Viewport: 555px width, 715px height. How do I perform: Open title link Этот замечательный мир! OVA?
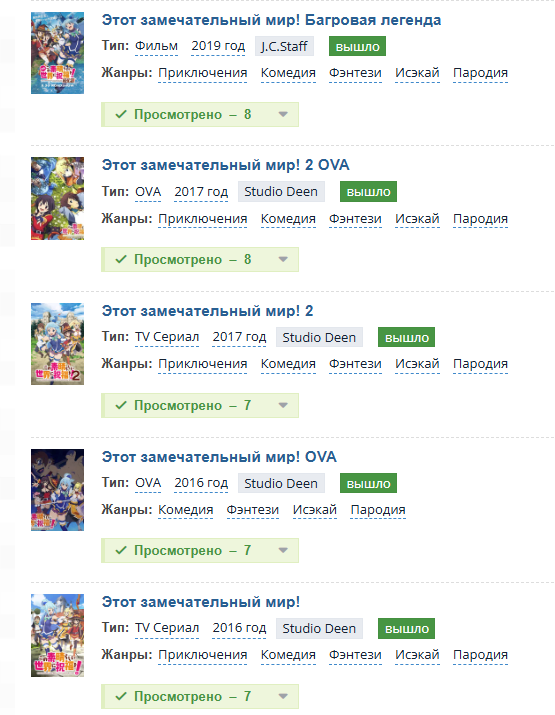pyautogui.click(x=219, y=456)
